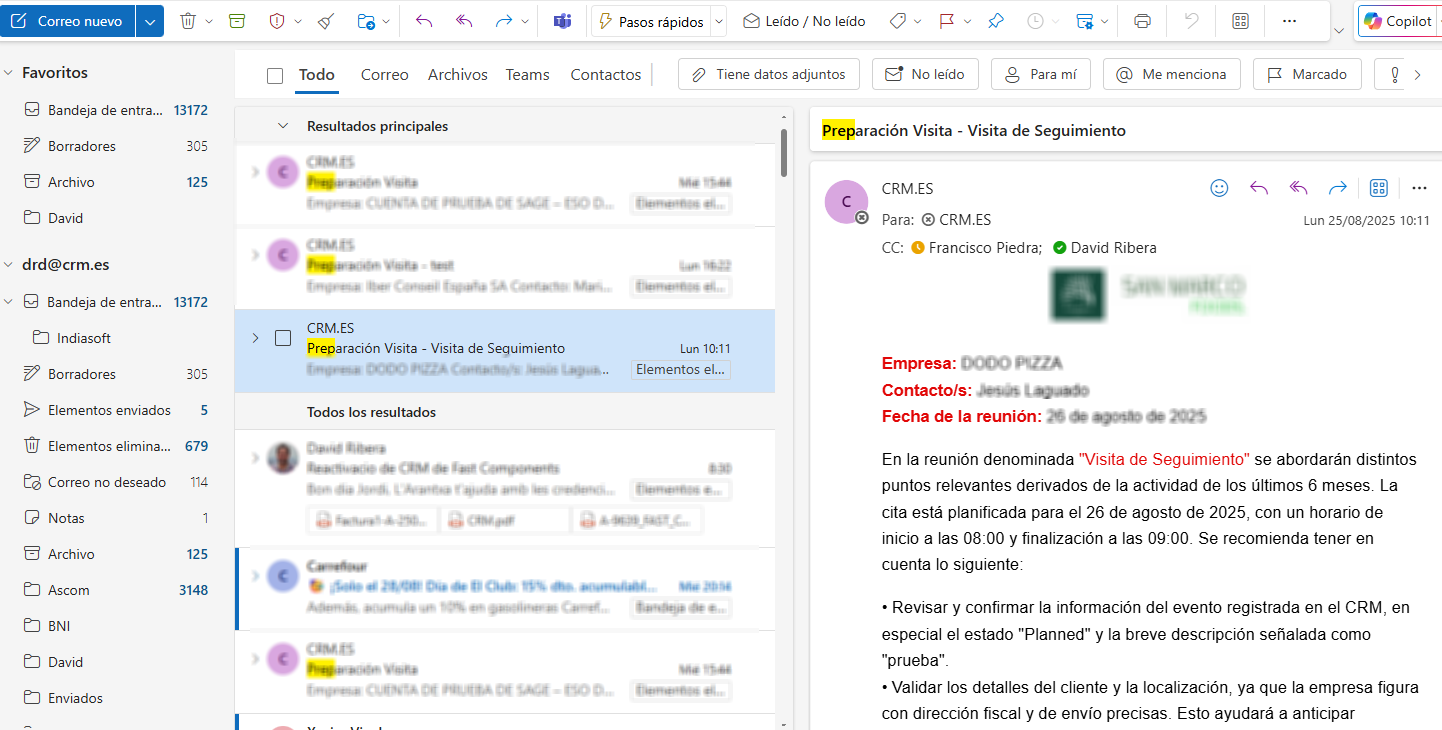Toggle the select all checkbox beside Todo

[x=275, y=75]
